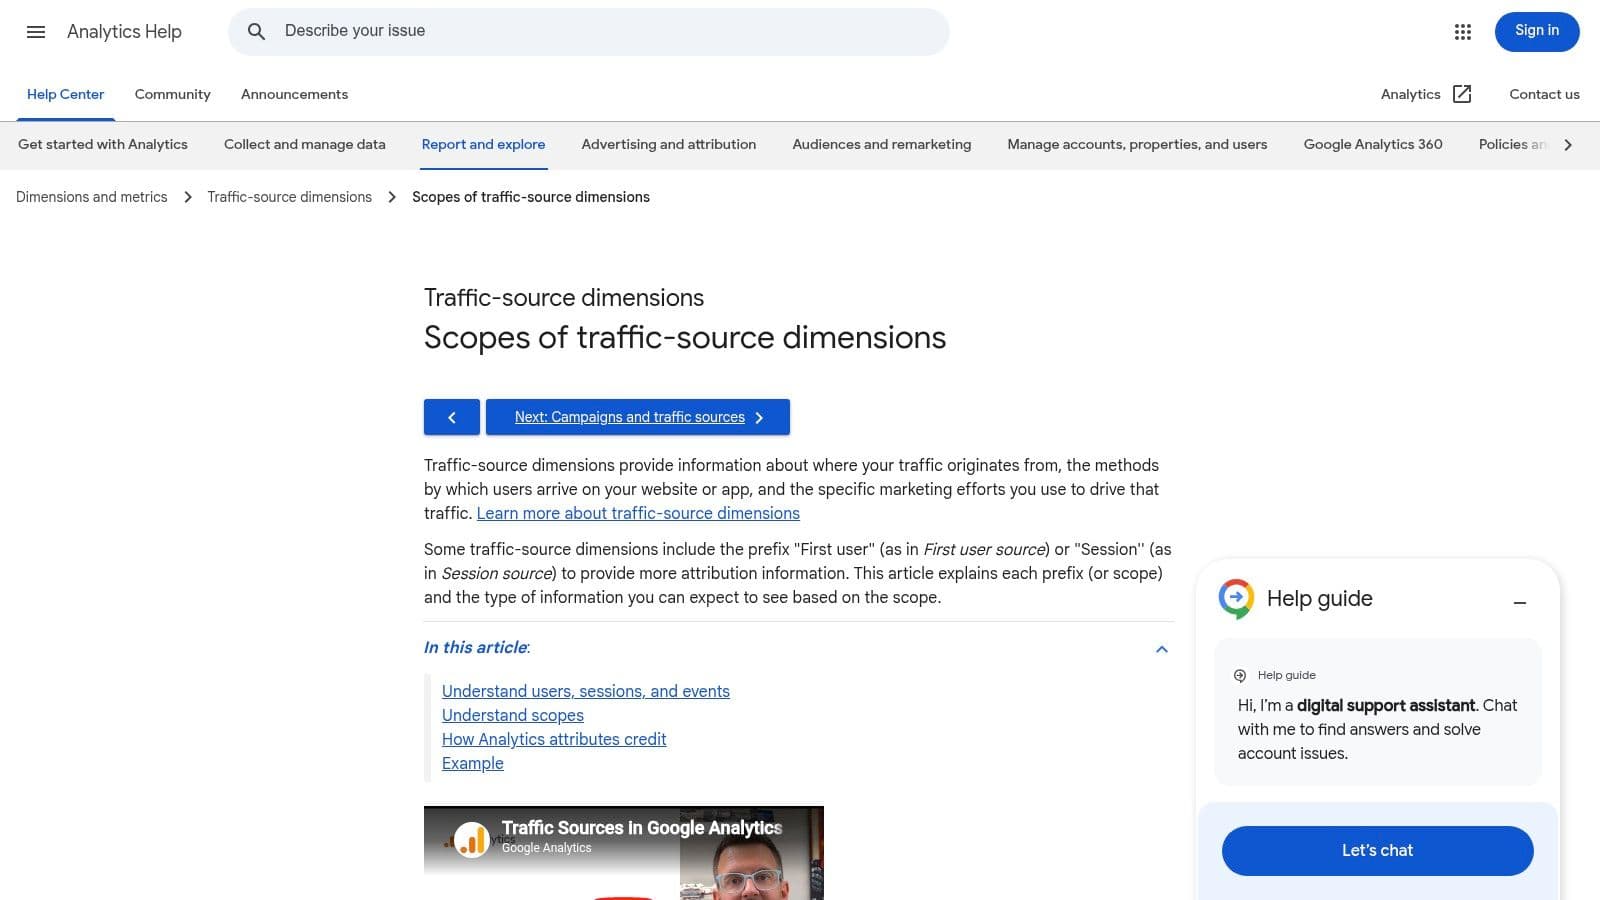Click the Analytics Help title
The width and height of the screenshot is (1600, 900).
pos(124,32)
